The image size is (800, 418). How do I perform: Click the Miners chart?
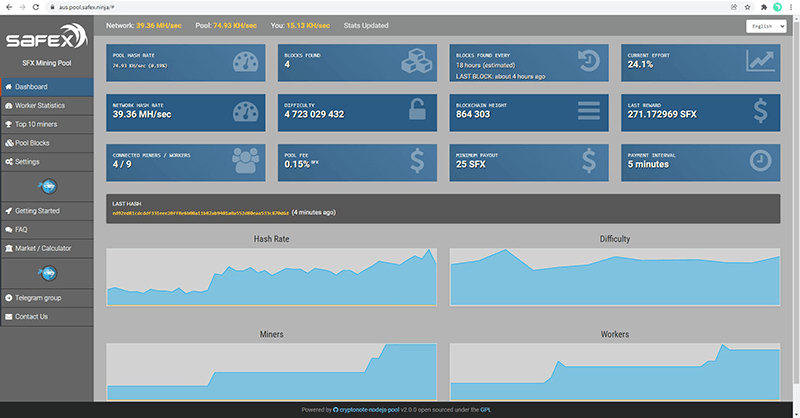pos(271,372)
